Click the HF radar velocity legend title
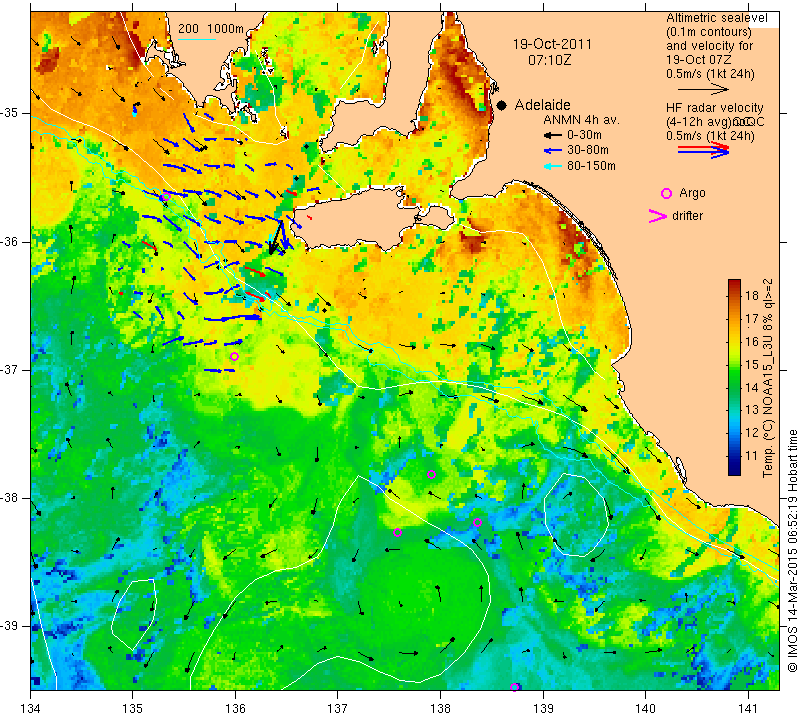 (714, 108)
